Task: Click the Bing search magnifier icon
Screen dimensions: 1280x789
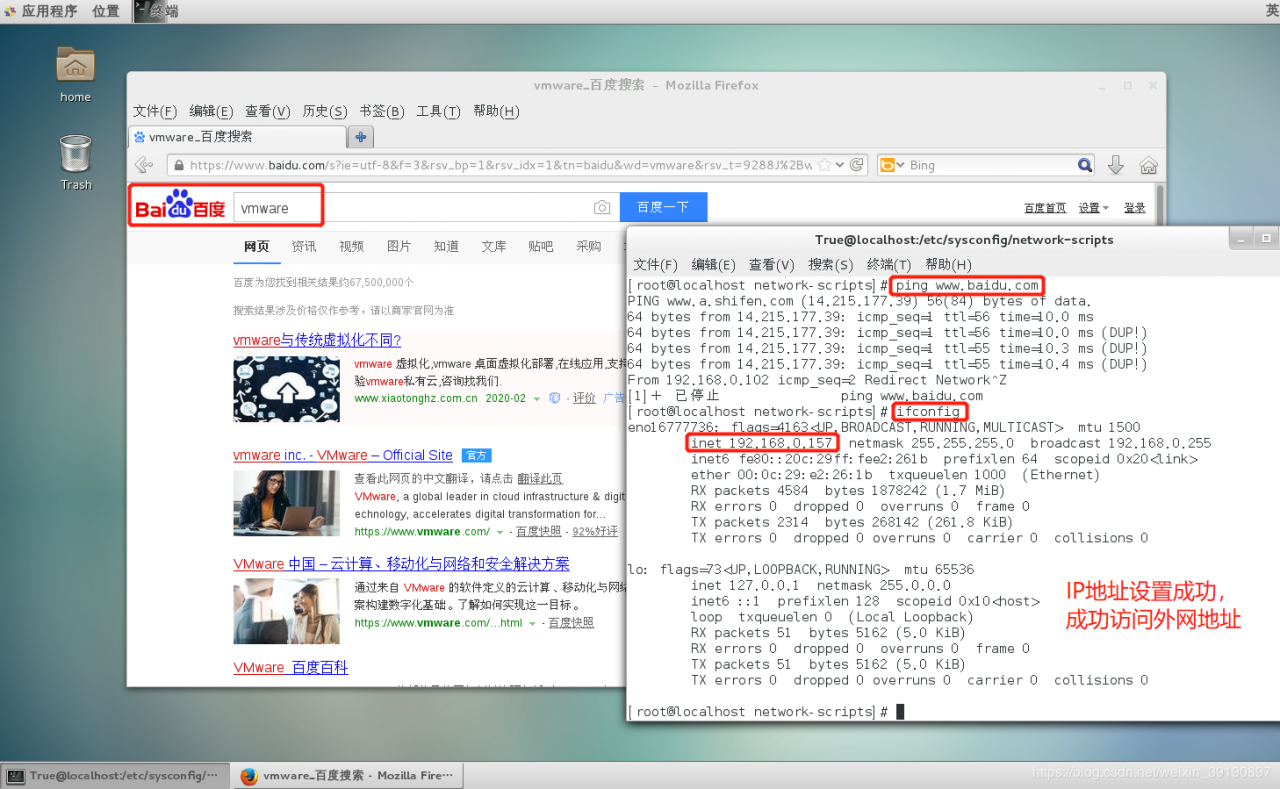Action: (1085, 165)
